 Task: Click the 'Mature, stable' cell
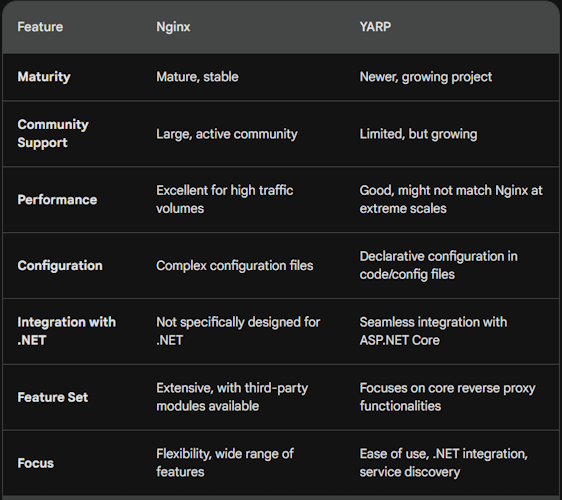(197, 77)
